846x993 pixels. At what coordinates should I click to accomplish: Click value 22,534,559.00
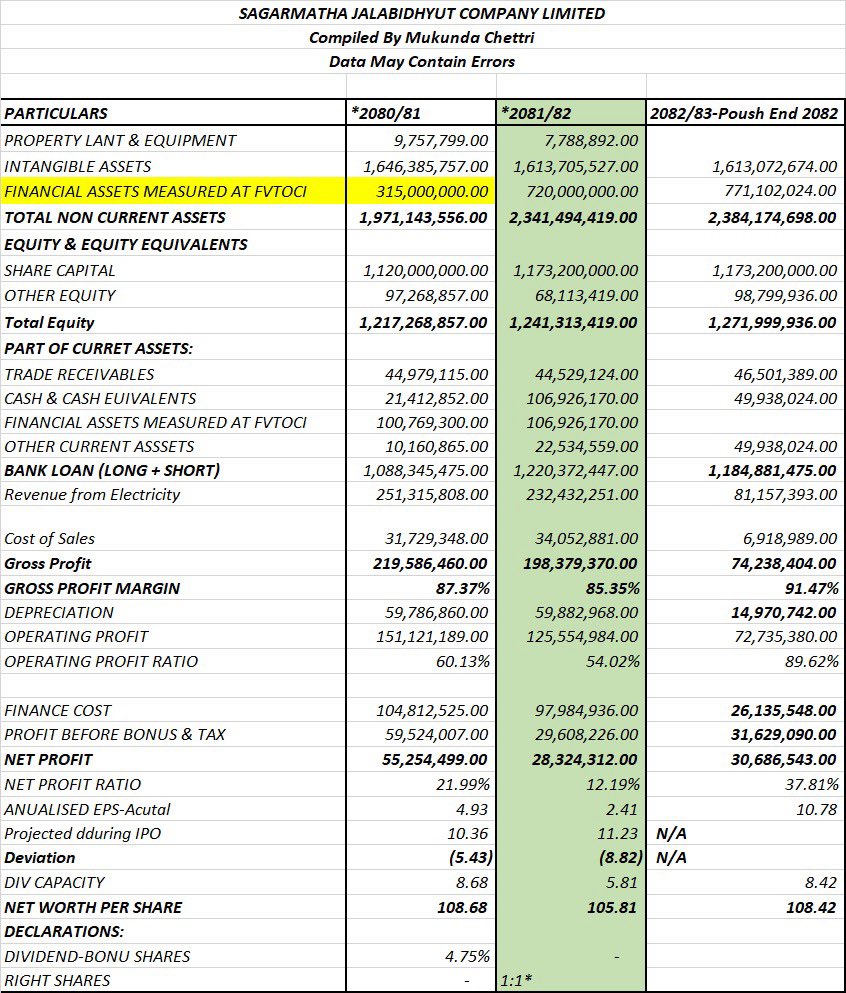coord(586,446)
